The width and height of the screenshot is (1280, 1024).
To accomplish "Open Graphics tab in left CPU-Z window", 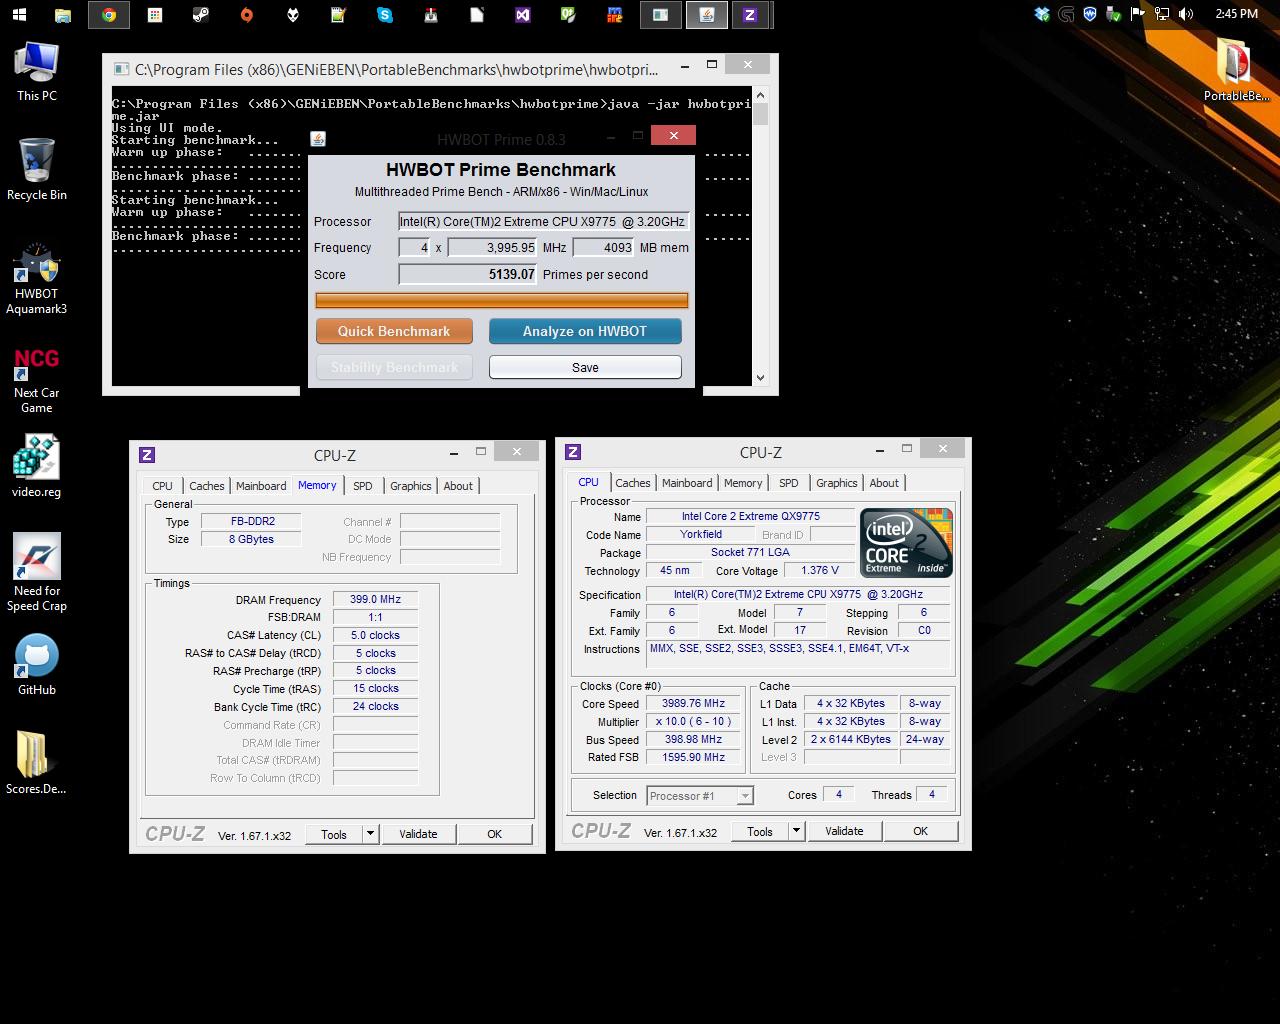I will [x=411, y=486].
